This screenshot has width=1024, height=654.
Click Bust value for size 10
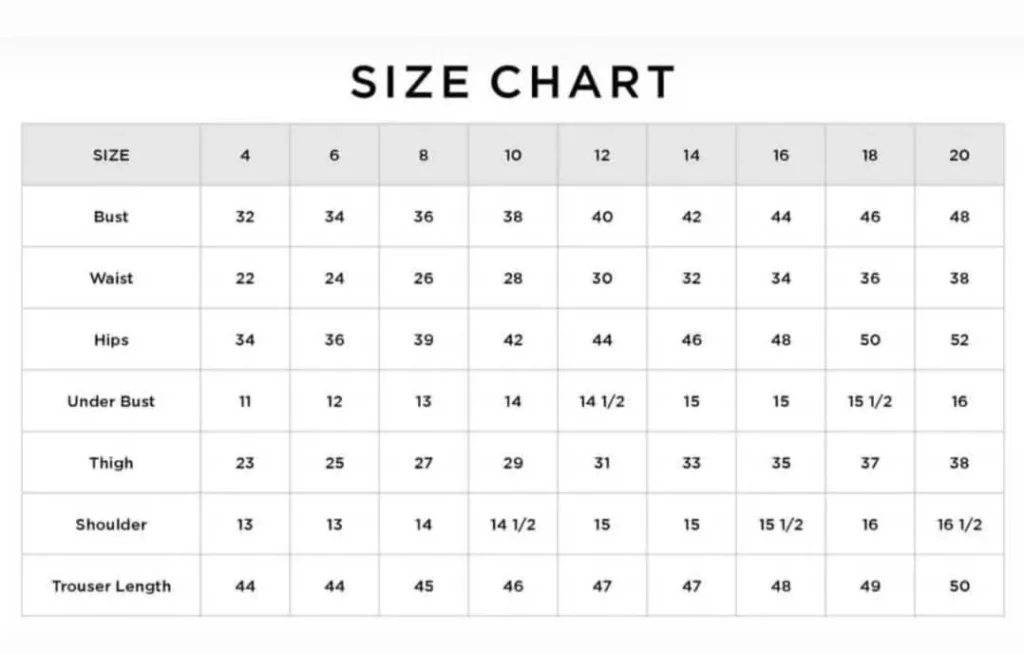click(x=513, y=216)
